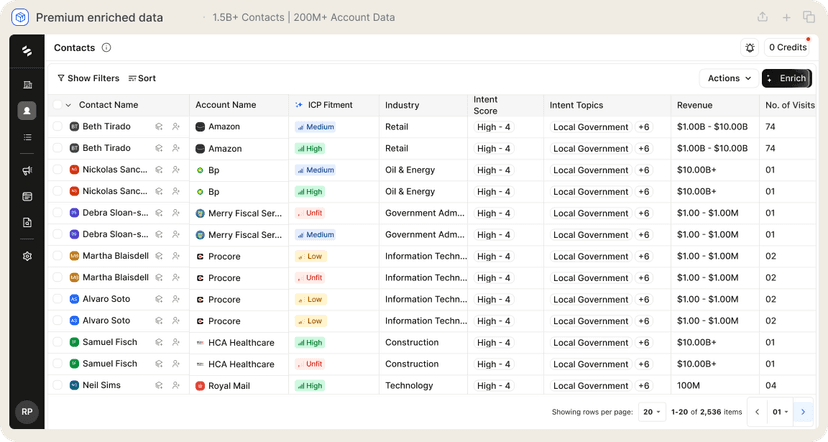This screenshot has height=442, width=828.
Task: Open the Actions dropdown
Action: tap(729, 78)
